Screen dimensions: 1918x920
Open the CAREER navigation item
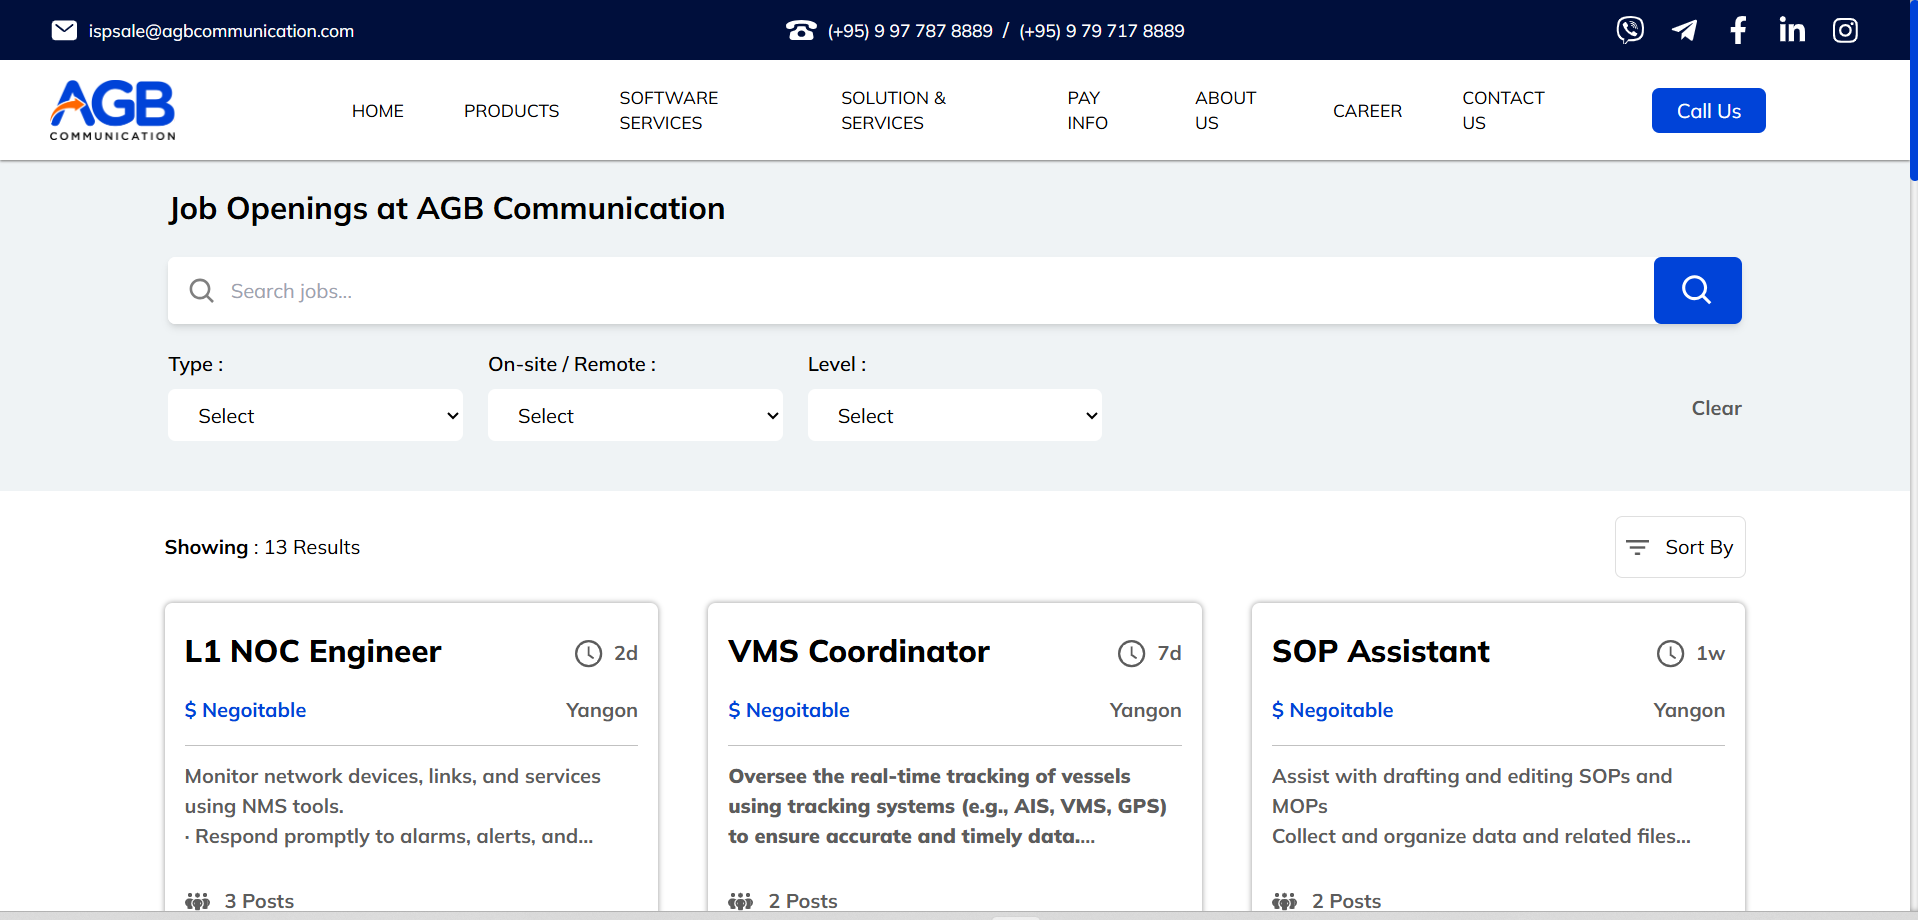(x=1367, y=111)
